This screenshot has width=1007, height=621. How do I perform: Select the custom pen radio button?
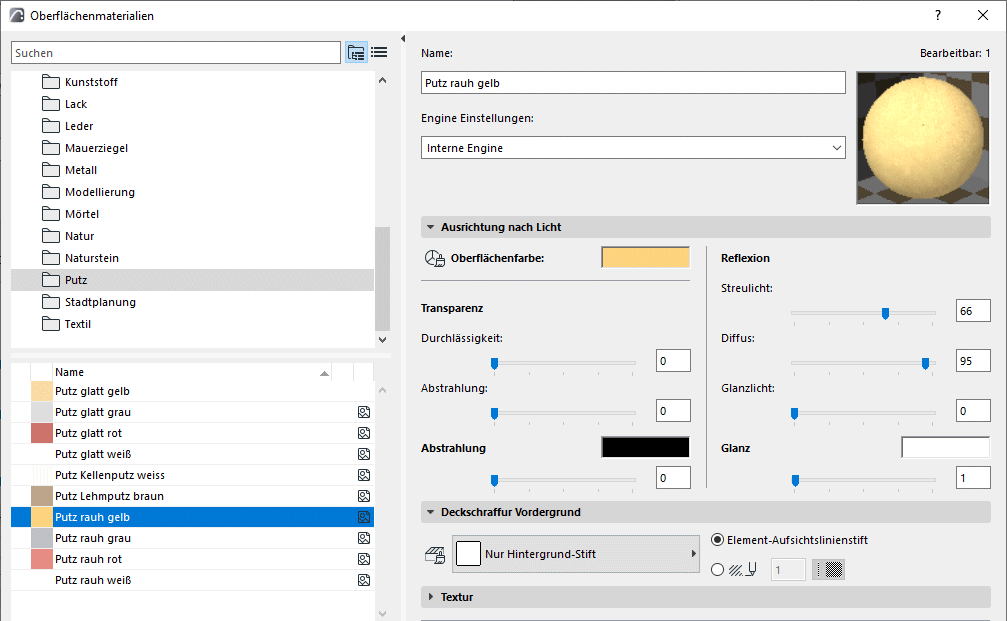tap(717, 570)
